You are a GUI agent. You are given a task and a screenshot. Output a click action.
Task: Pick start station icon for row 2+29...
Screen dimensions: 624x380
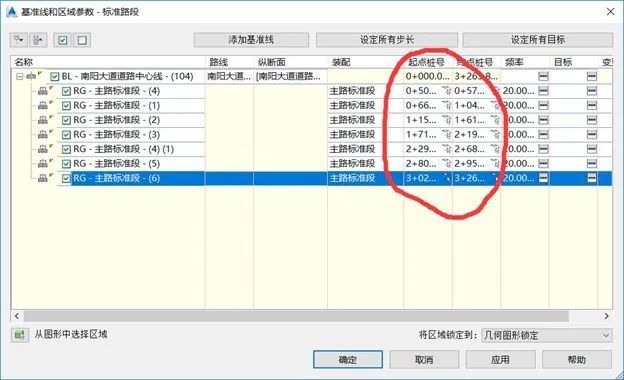(447, 149)
